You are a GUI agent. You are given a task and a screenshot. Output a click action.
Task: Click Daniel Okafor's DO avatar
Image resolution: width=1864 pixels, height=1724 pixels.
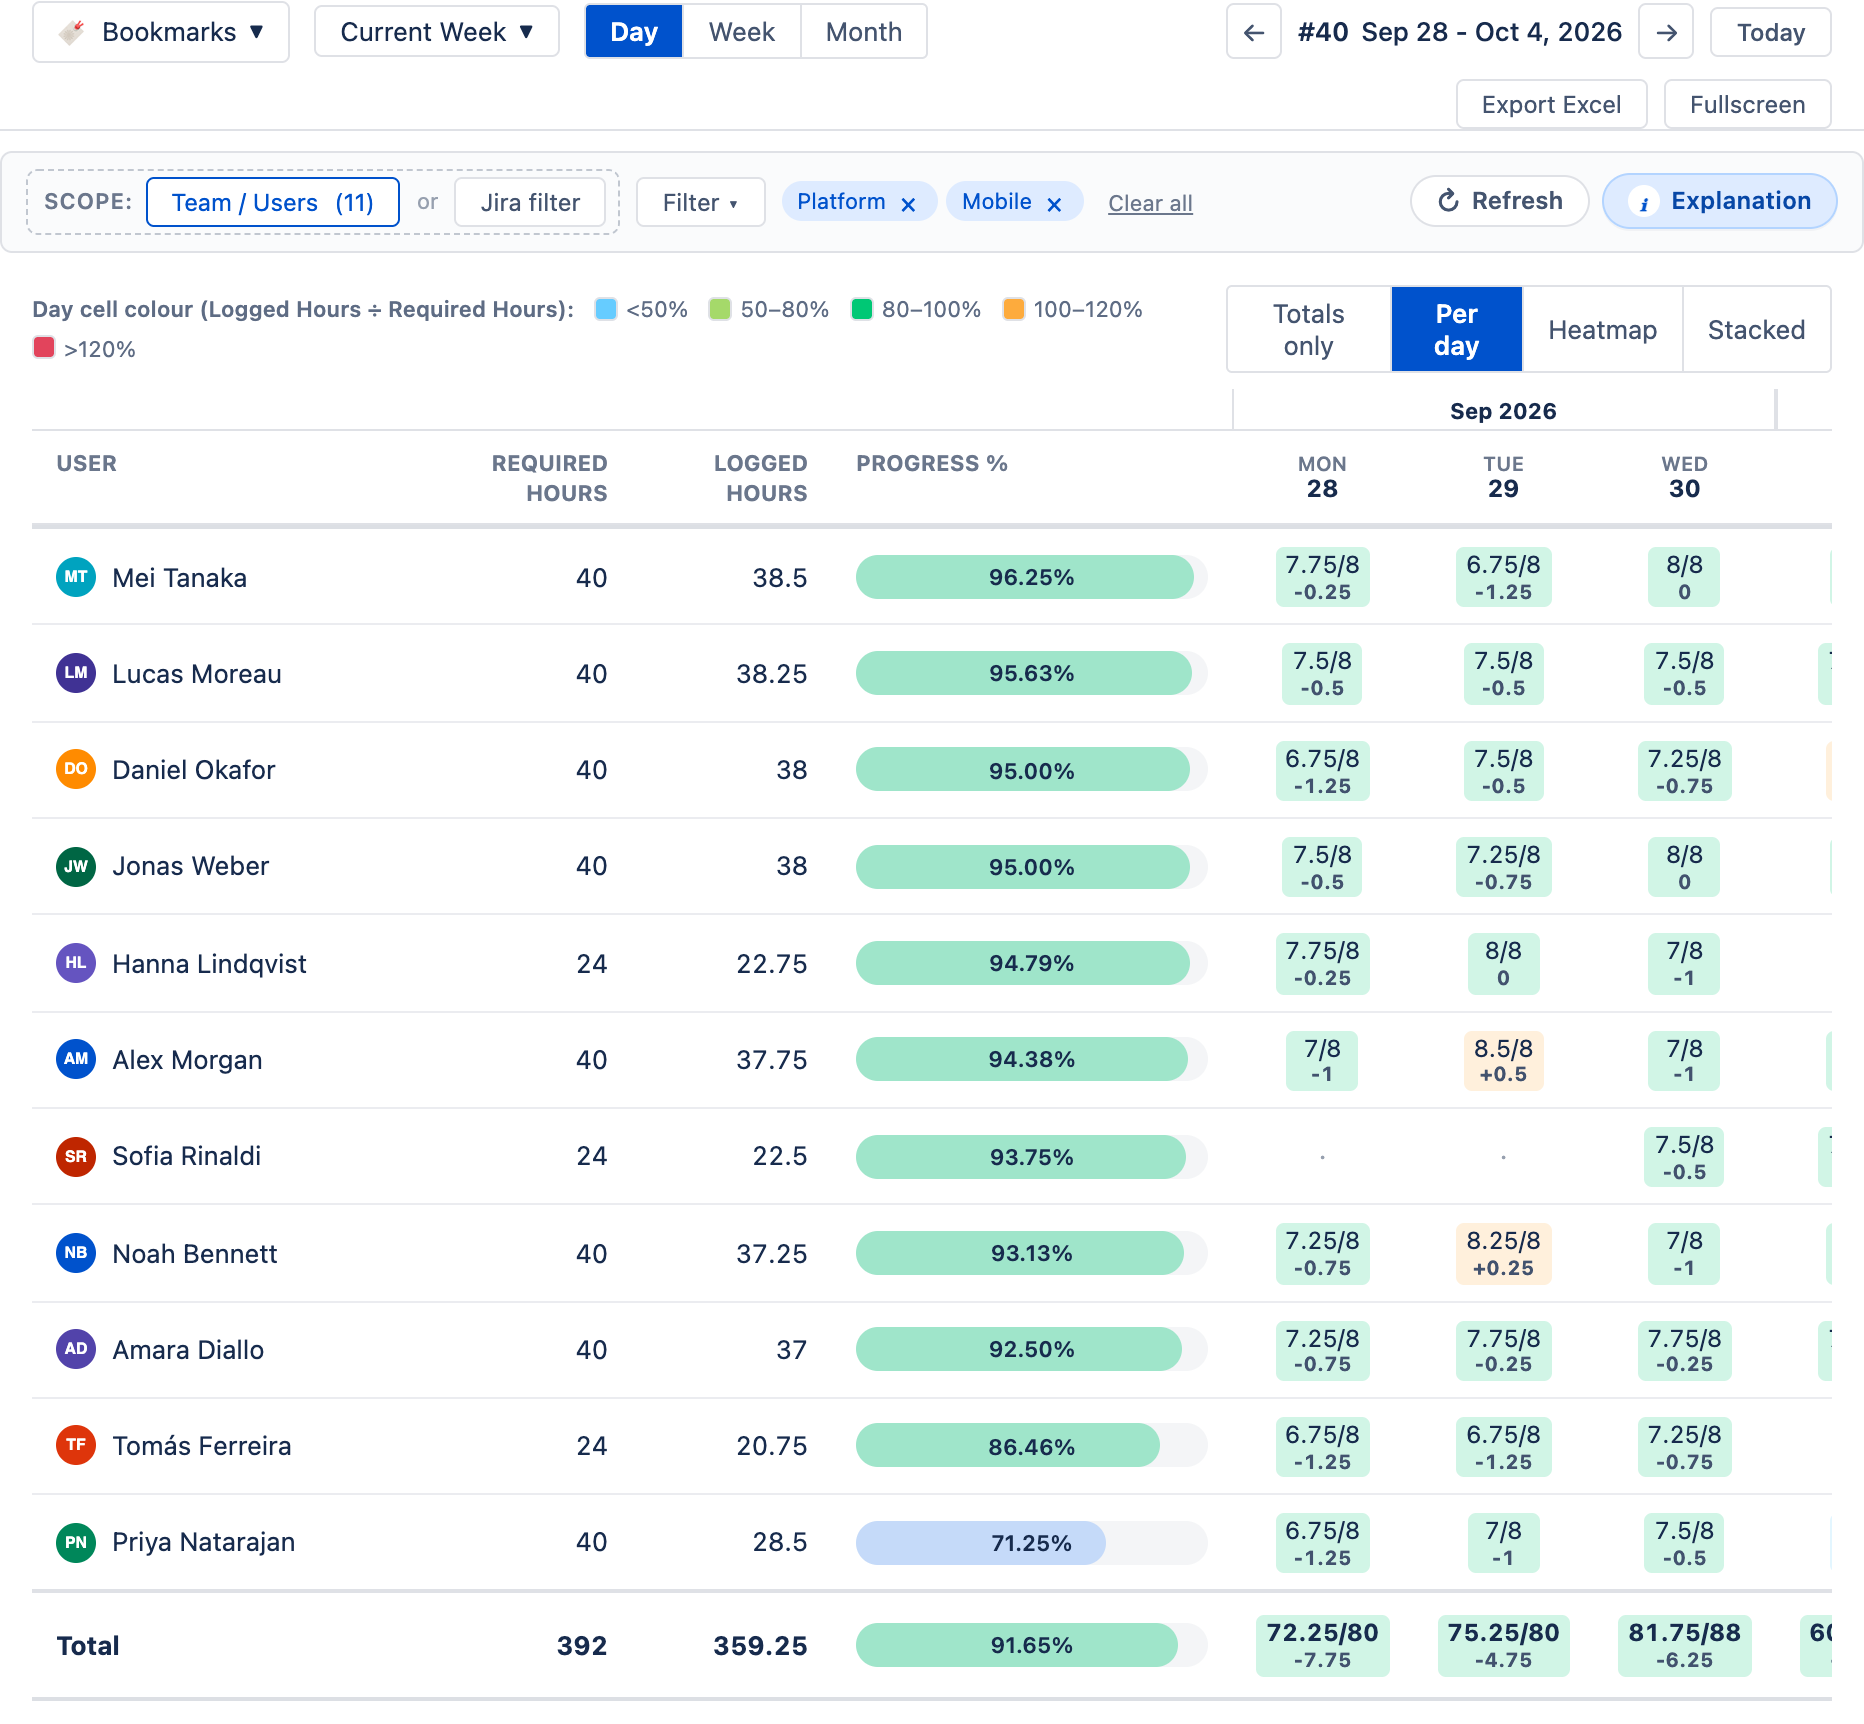[x=76, y=769]
